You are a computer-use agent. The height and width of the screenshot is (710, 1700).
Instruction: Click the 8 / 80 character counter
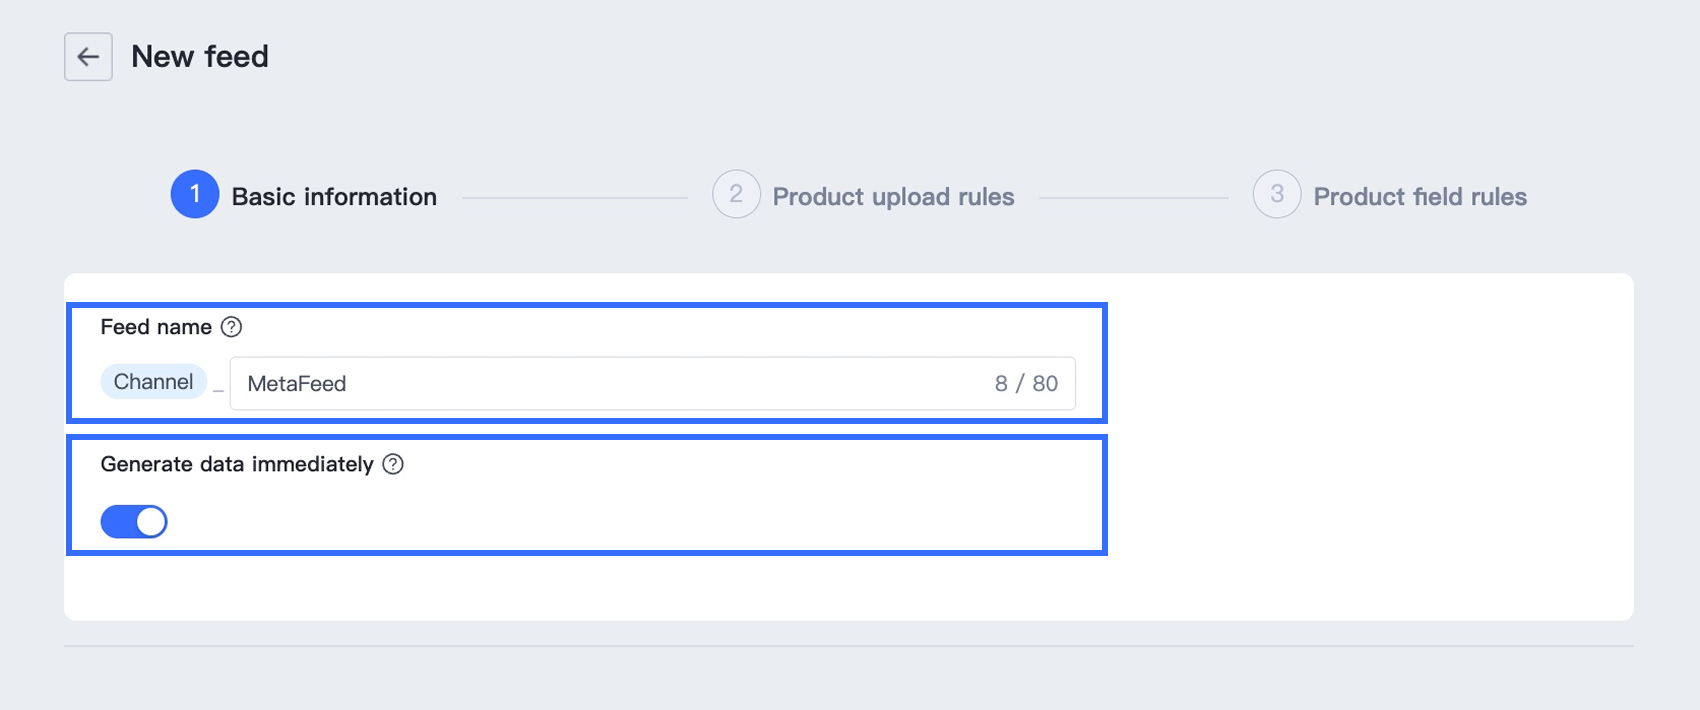1026,384
